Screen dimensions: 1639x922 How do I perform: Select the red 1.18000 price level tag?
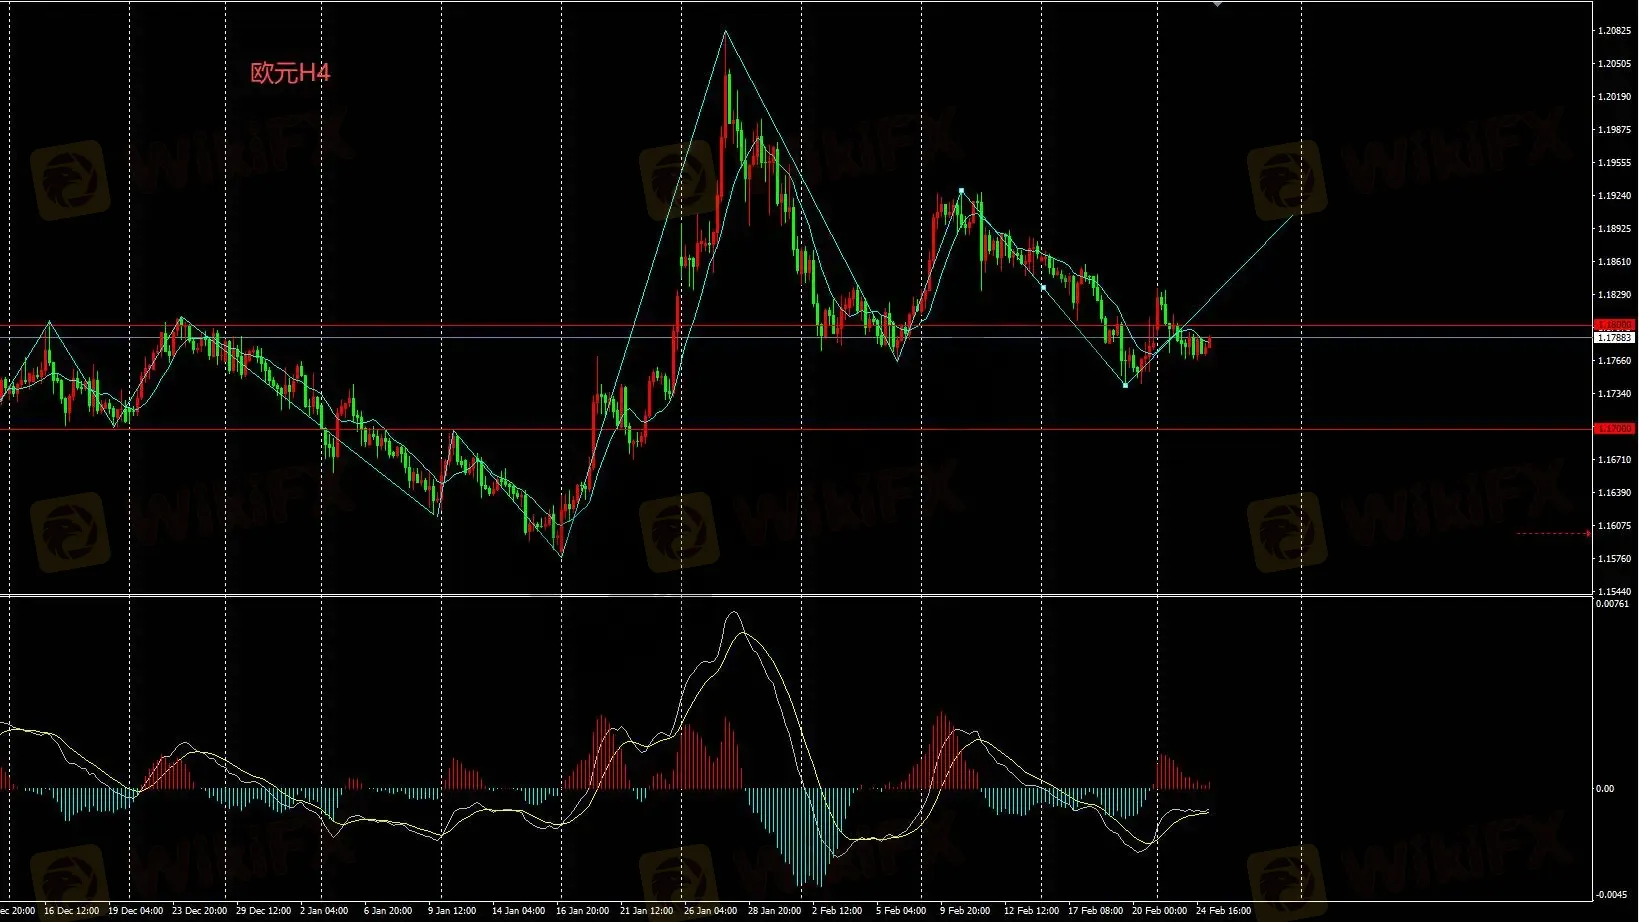click(1614, 325)
